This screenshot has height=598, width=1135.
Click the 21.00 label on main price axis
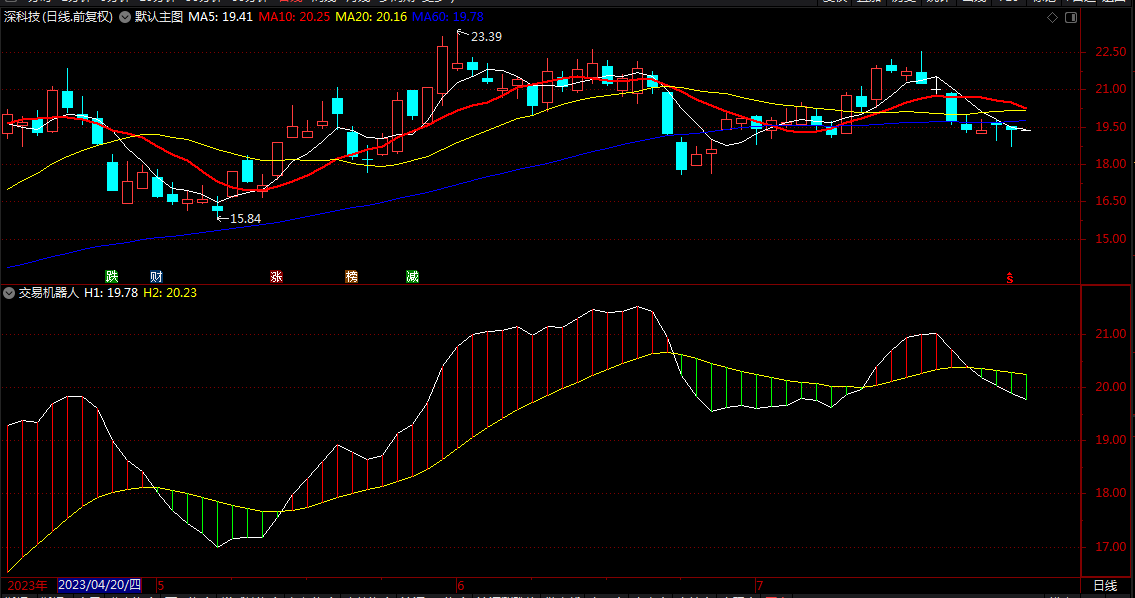pos(1110,89)
